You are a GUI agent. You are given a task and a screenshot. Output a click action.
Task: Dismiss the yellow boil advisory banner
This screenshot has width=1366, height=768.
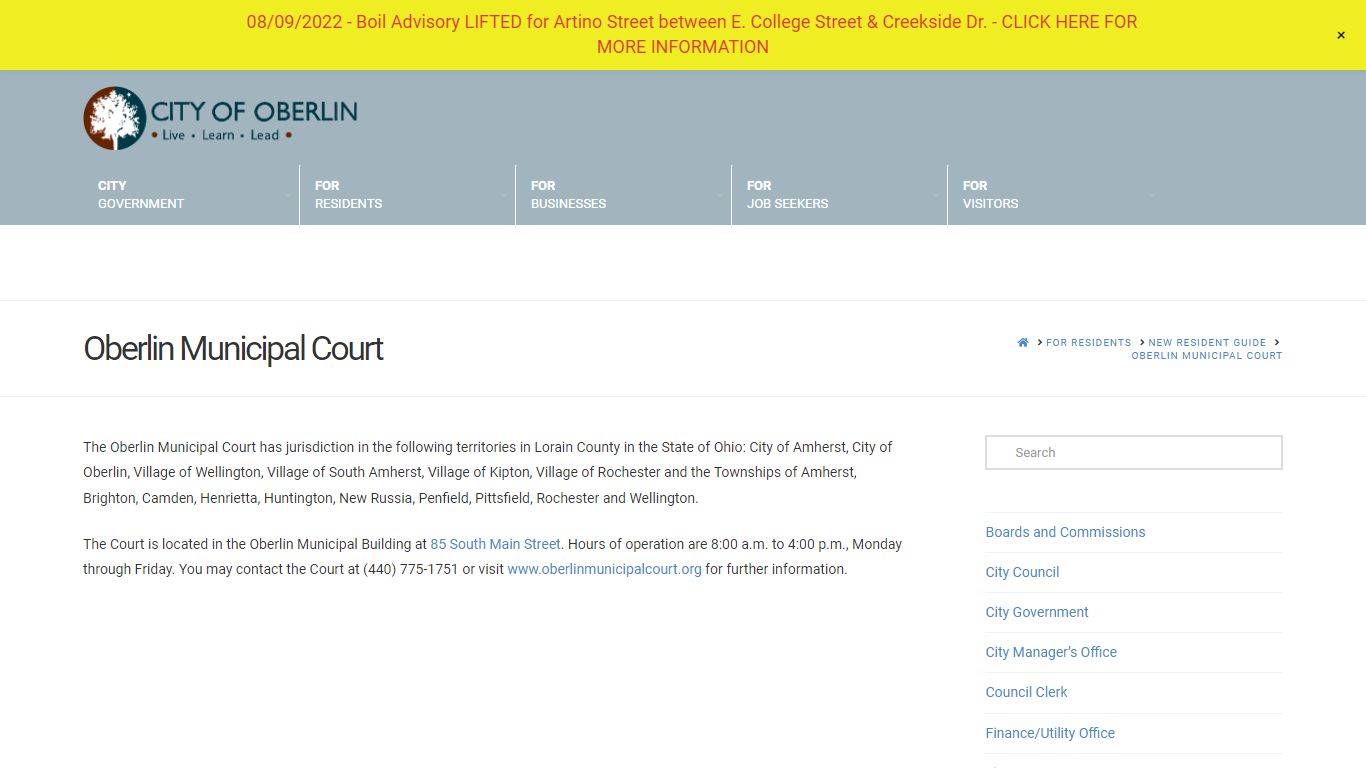point(1341,35)
